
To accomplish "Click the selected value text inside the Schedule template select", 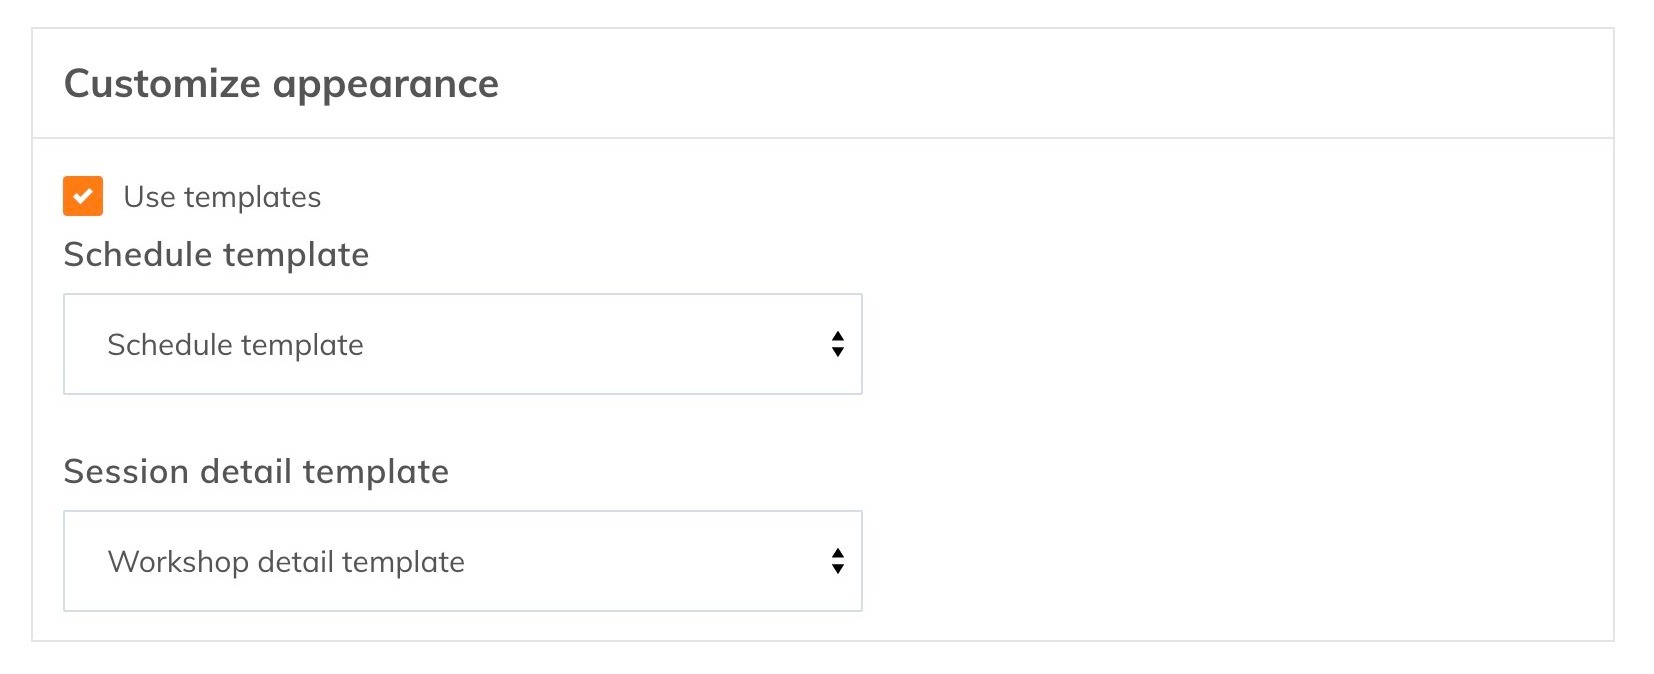I will 235,345.
